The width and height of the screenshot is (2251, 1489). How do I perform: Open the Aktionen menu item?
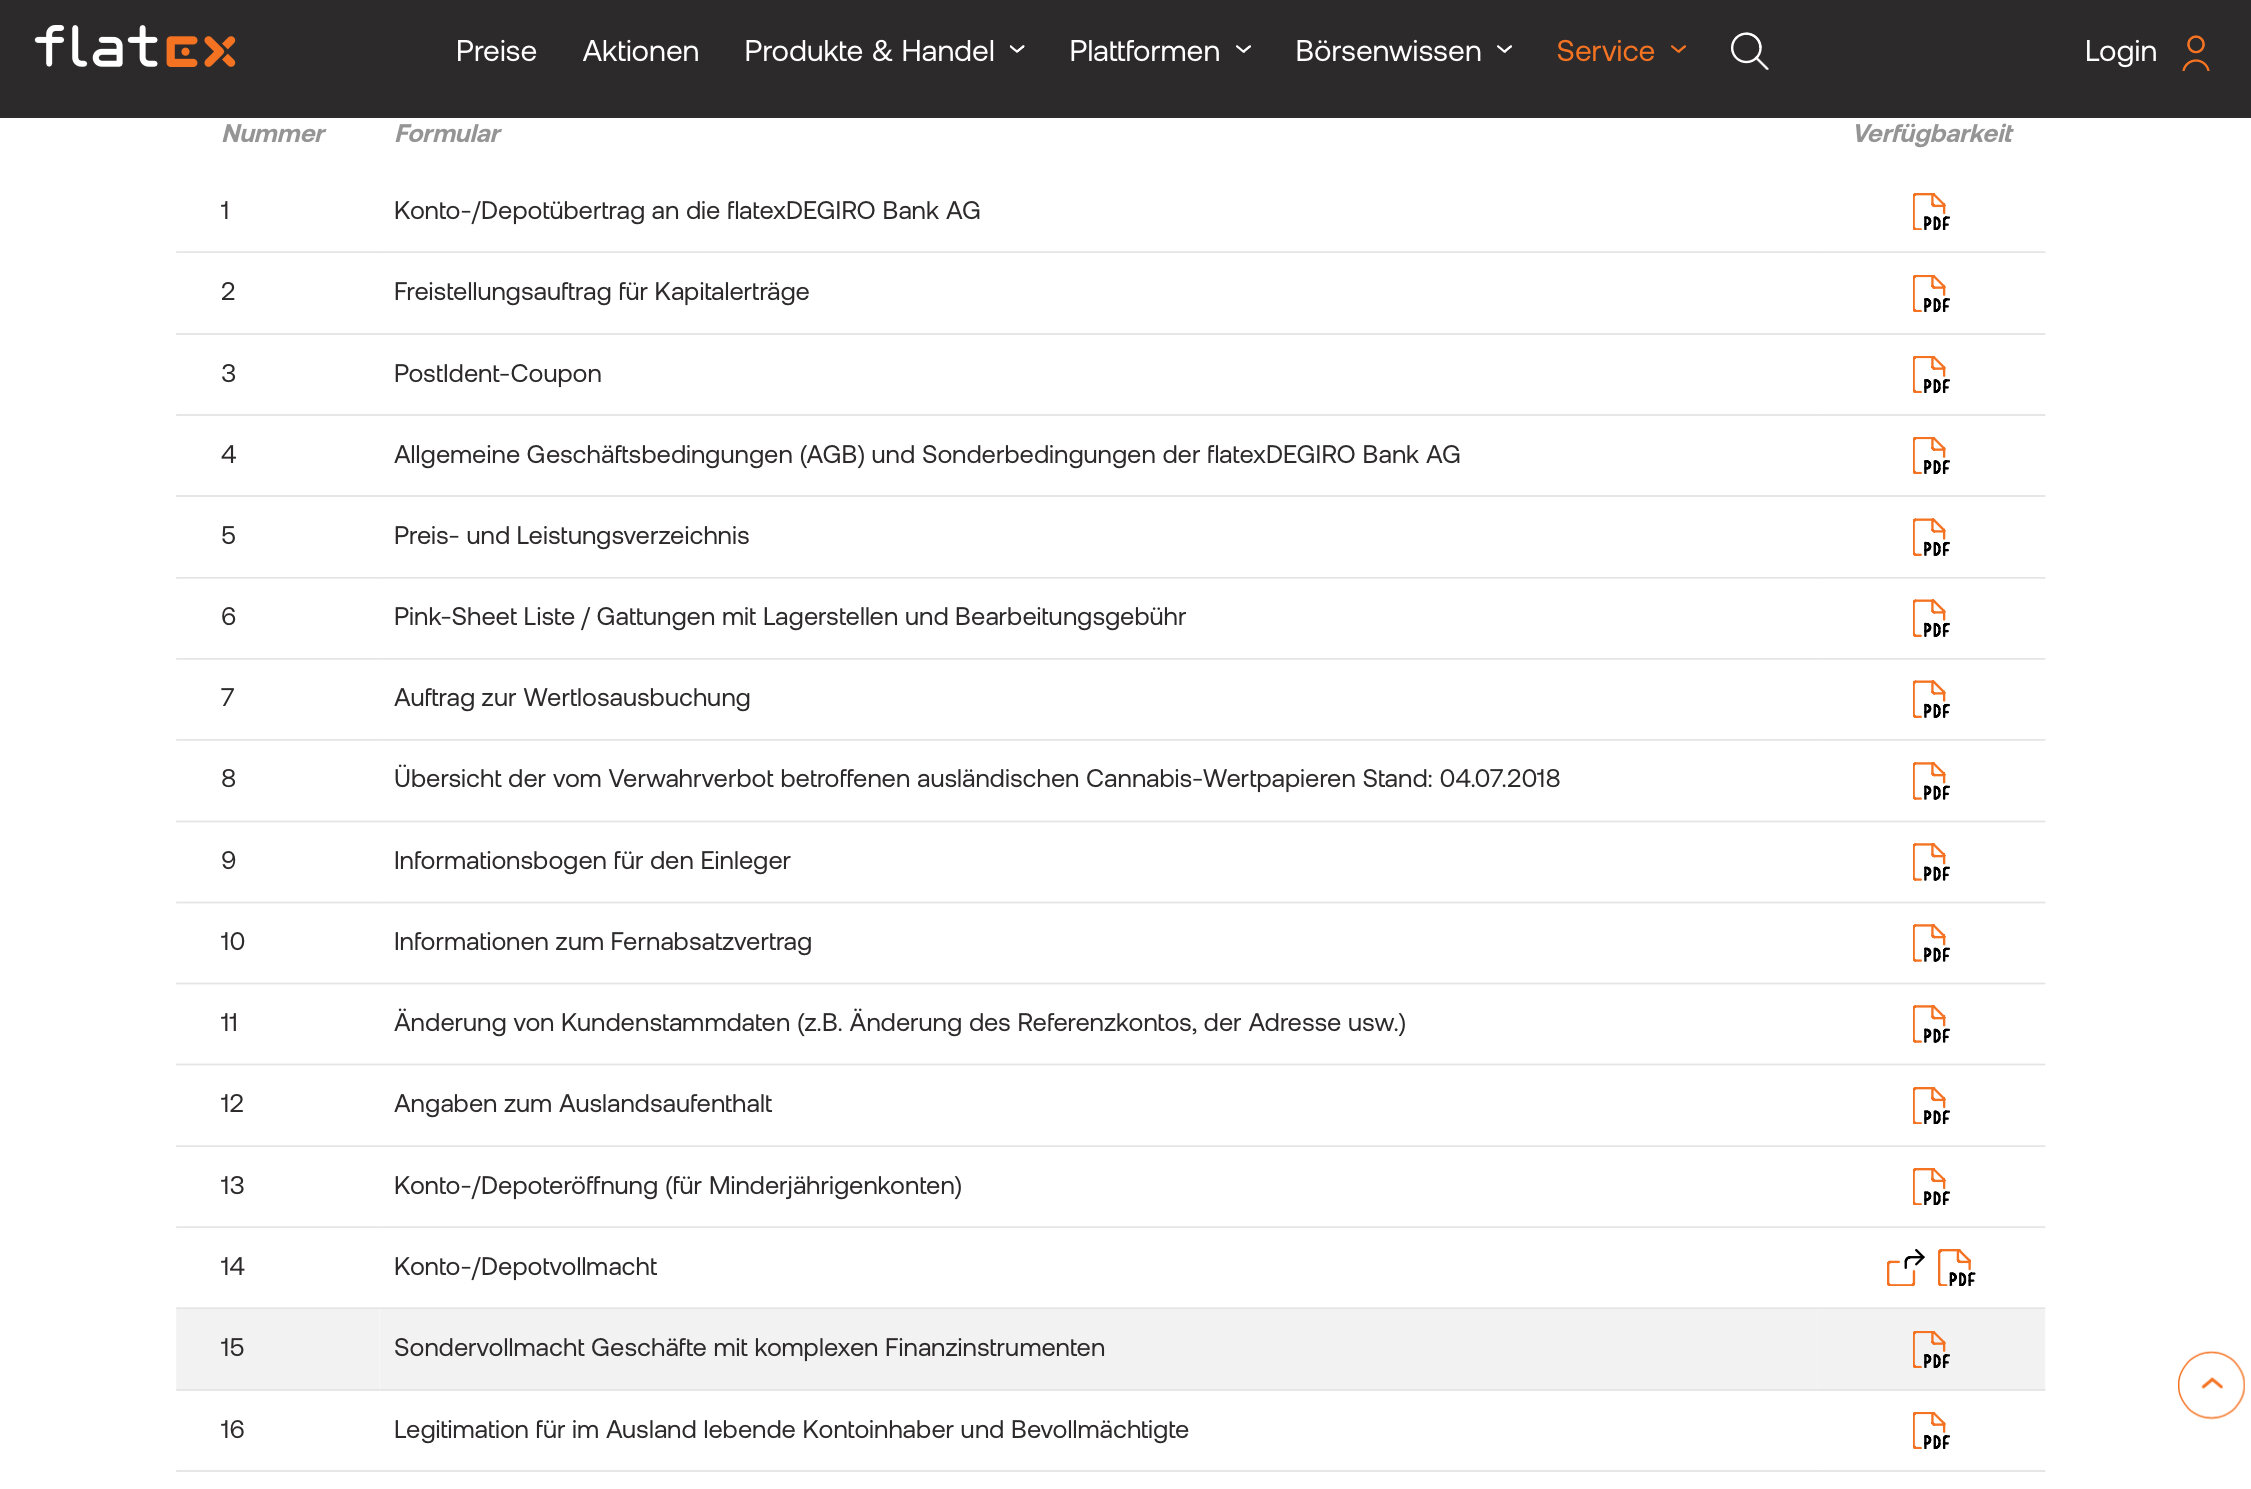tap(640, 51)
